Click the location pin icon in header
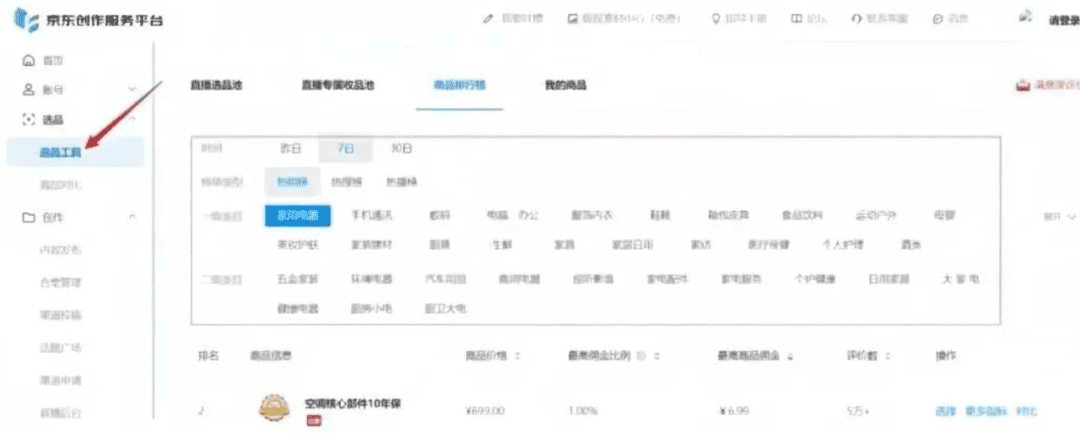Image resolution: width=1080 pixels, height=433 pixels. tap(715, 19)
